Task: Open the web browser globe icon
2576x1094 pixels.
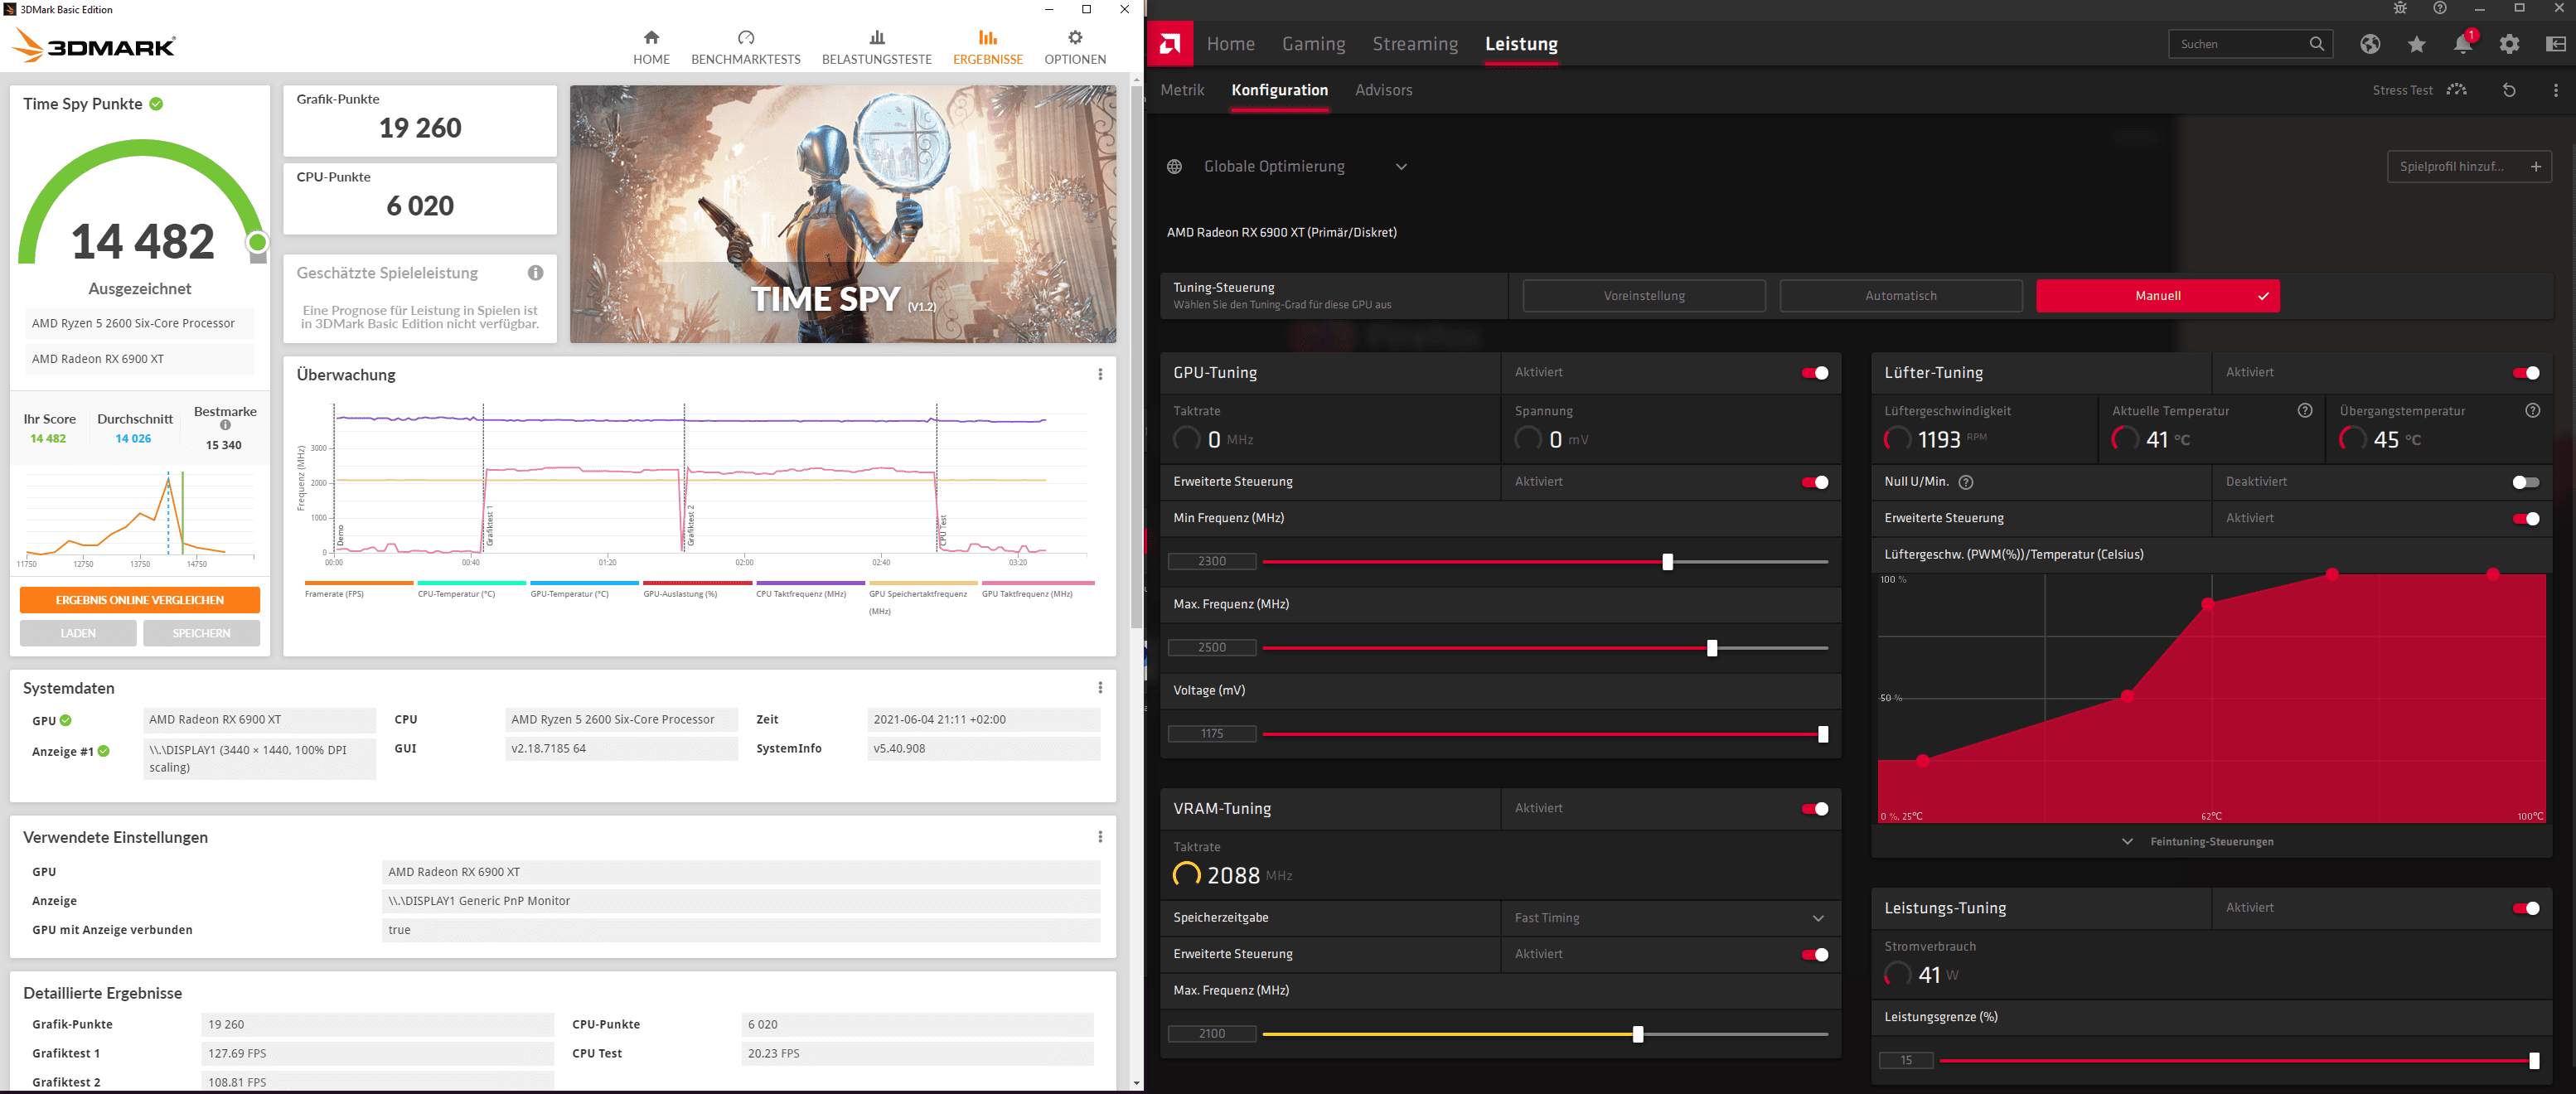Action: pos(2370,44)
